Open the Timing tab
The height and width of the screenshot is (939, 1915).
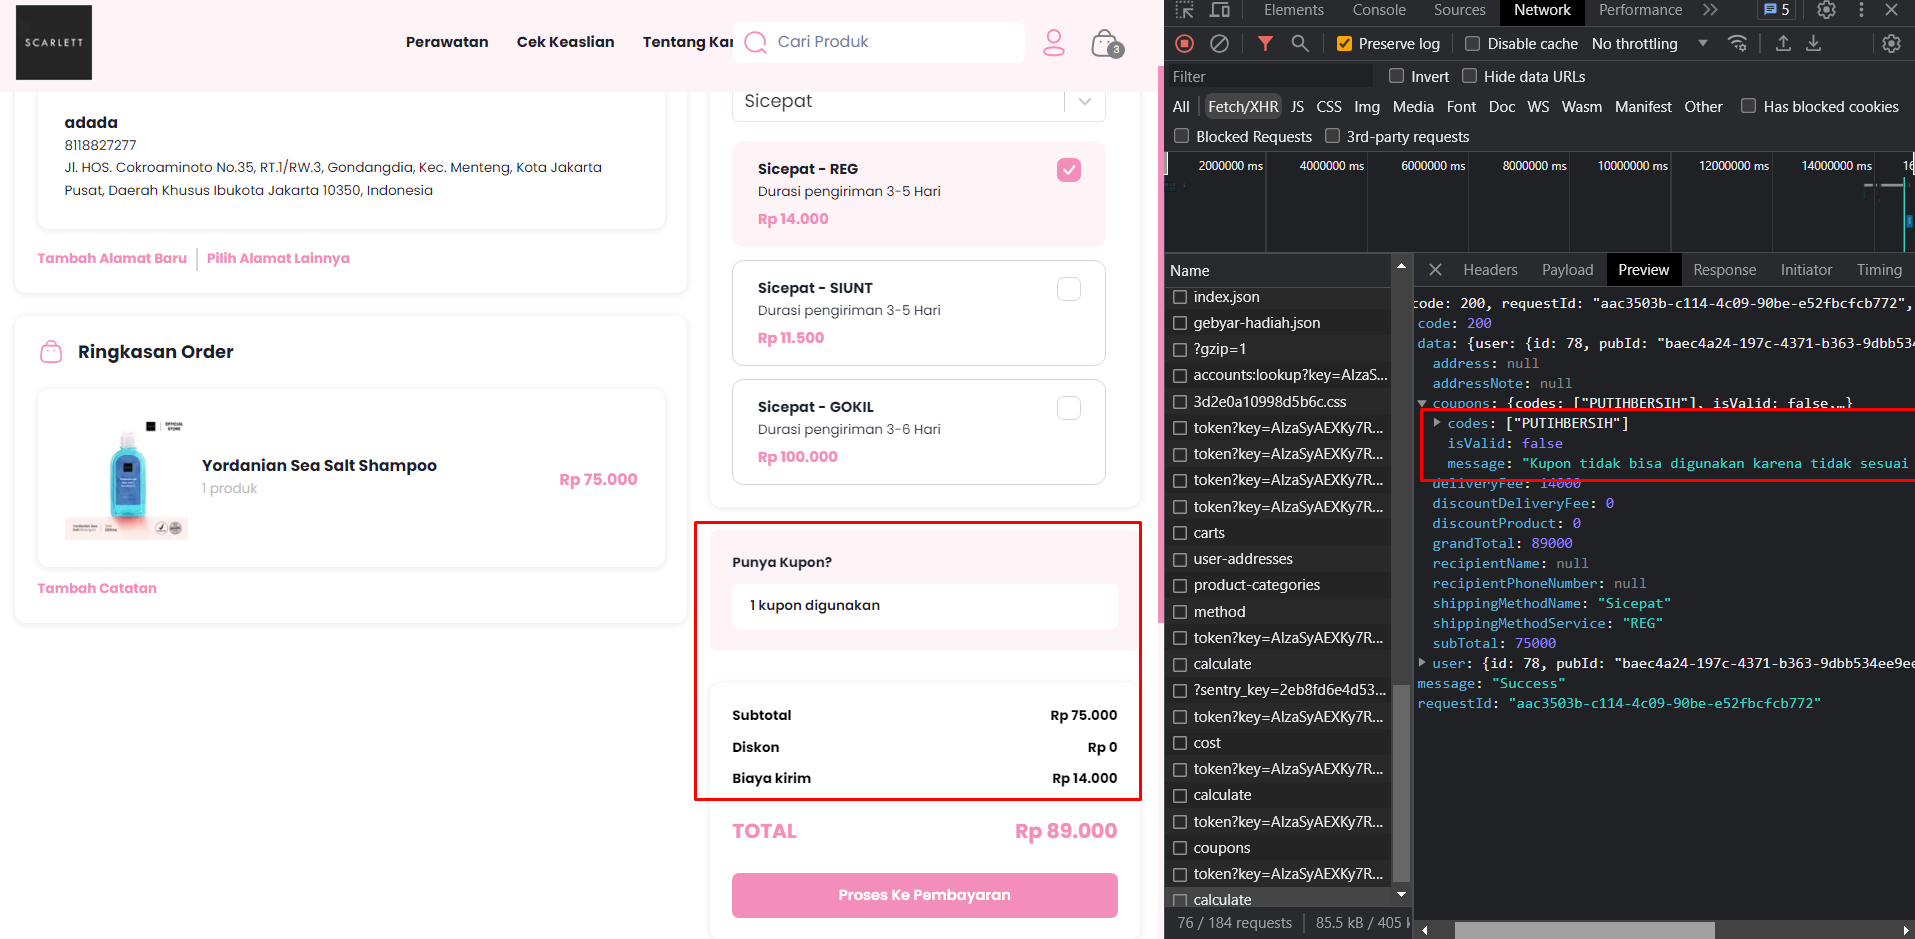1879,270
